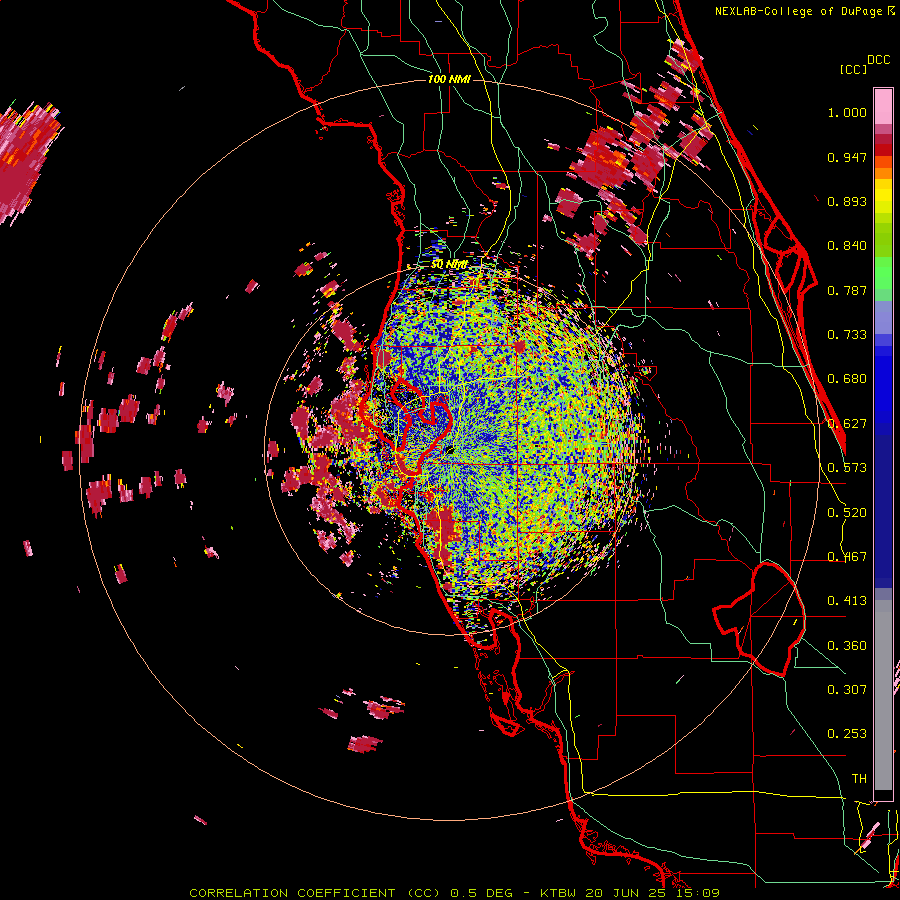The height and width of the screenshot is (900, 900).
Task: Pick the black TH swatch at bar bottom
Action: pyautogui.click(x=883, y=795)
